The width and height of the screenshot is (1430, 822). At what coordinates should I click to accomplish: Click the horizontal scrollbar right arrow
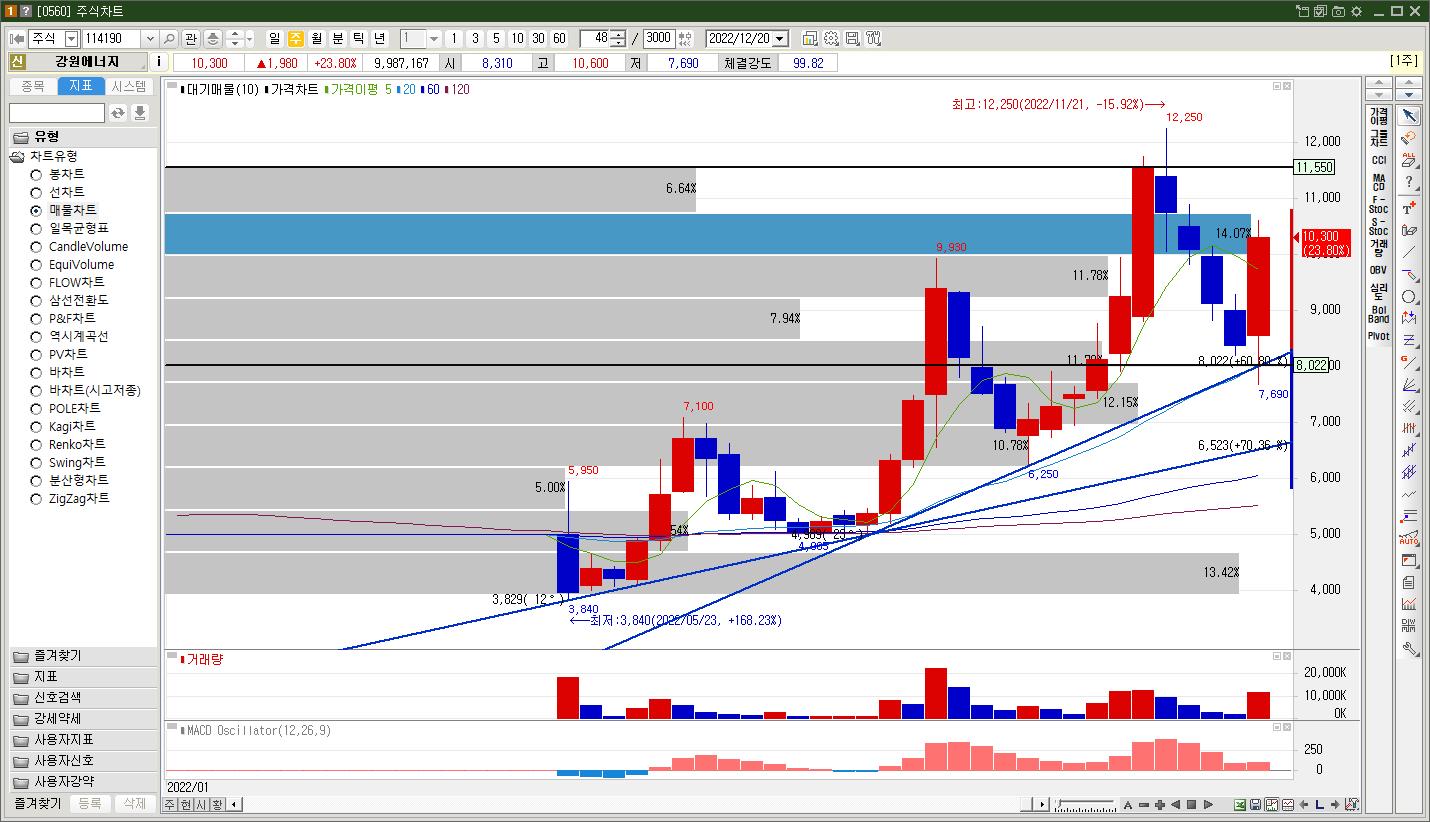coord(1041,804)
